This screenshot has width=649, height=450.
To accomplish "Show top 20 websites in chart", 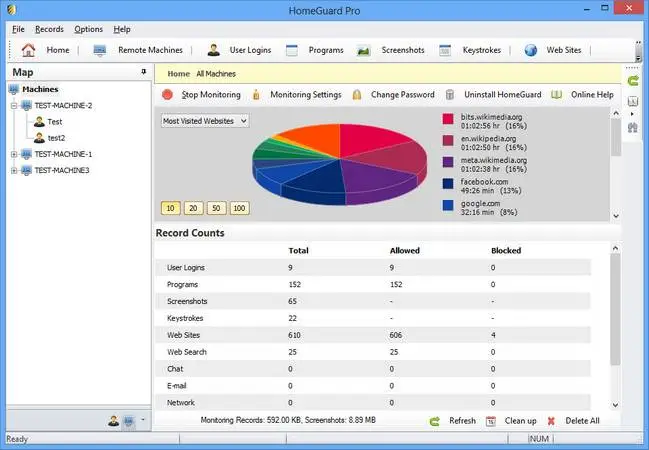I will pos(193,208).
